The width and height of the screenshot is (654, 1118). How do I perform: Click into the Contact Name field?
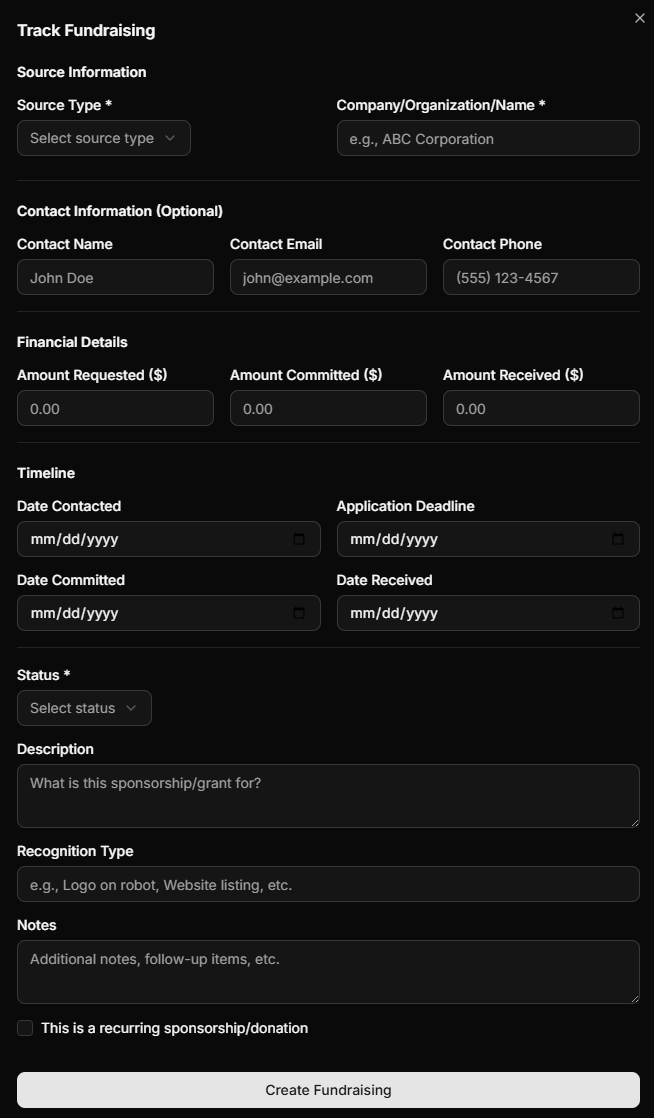pyautogui.click(x=115, y=278)
